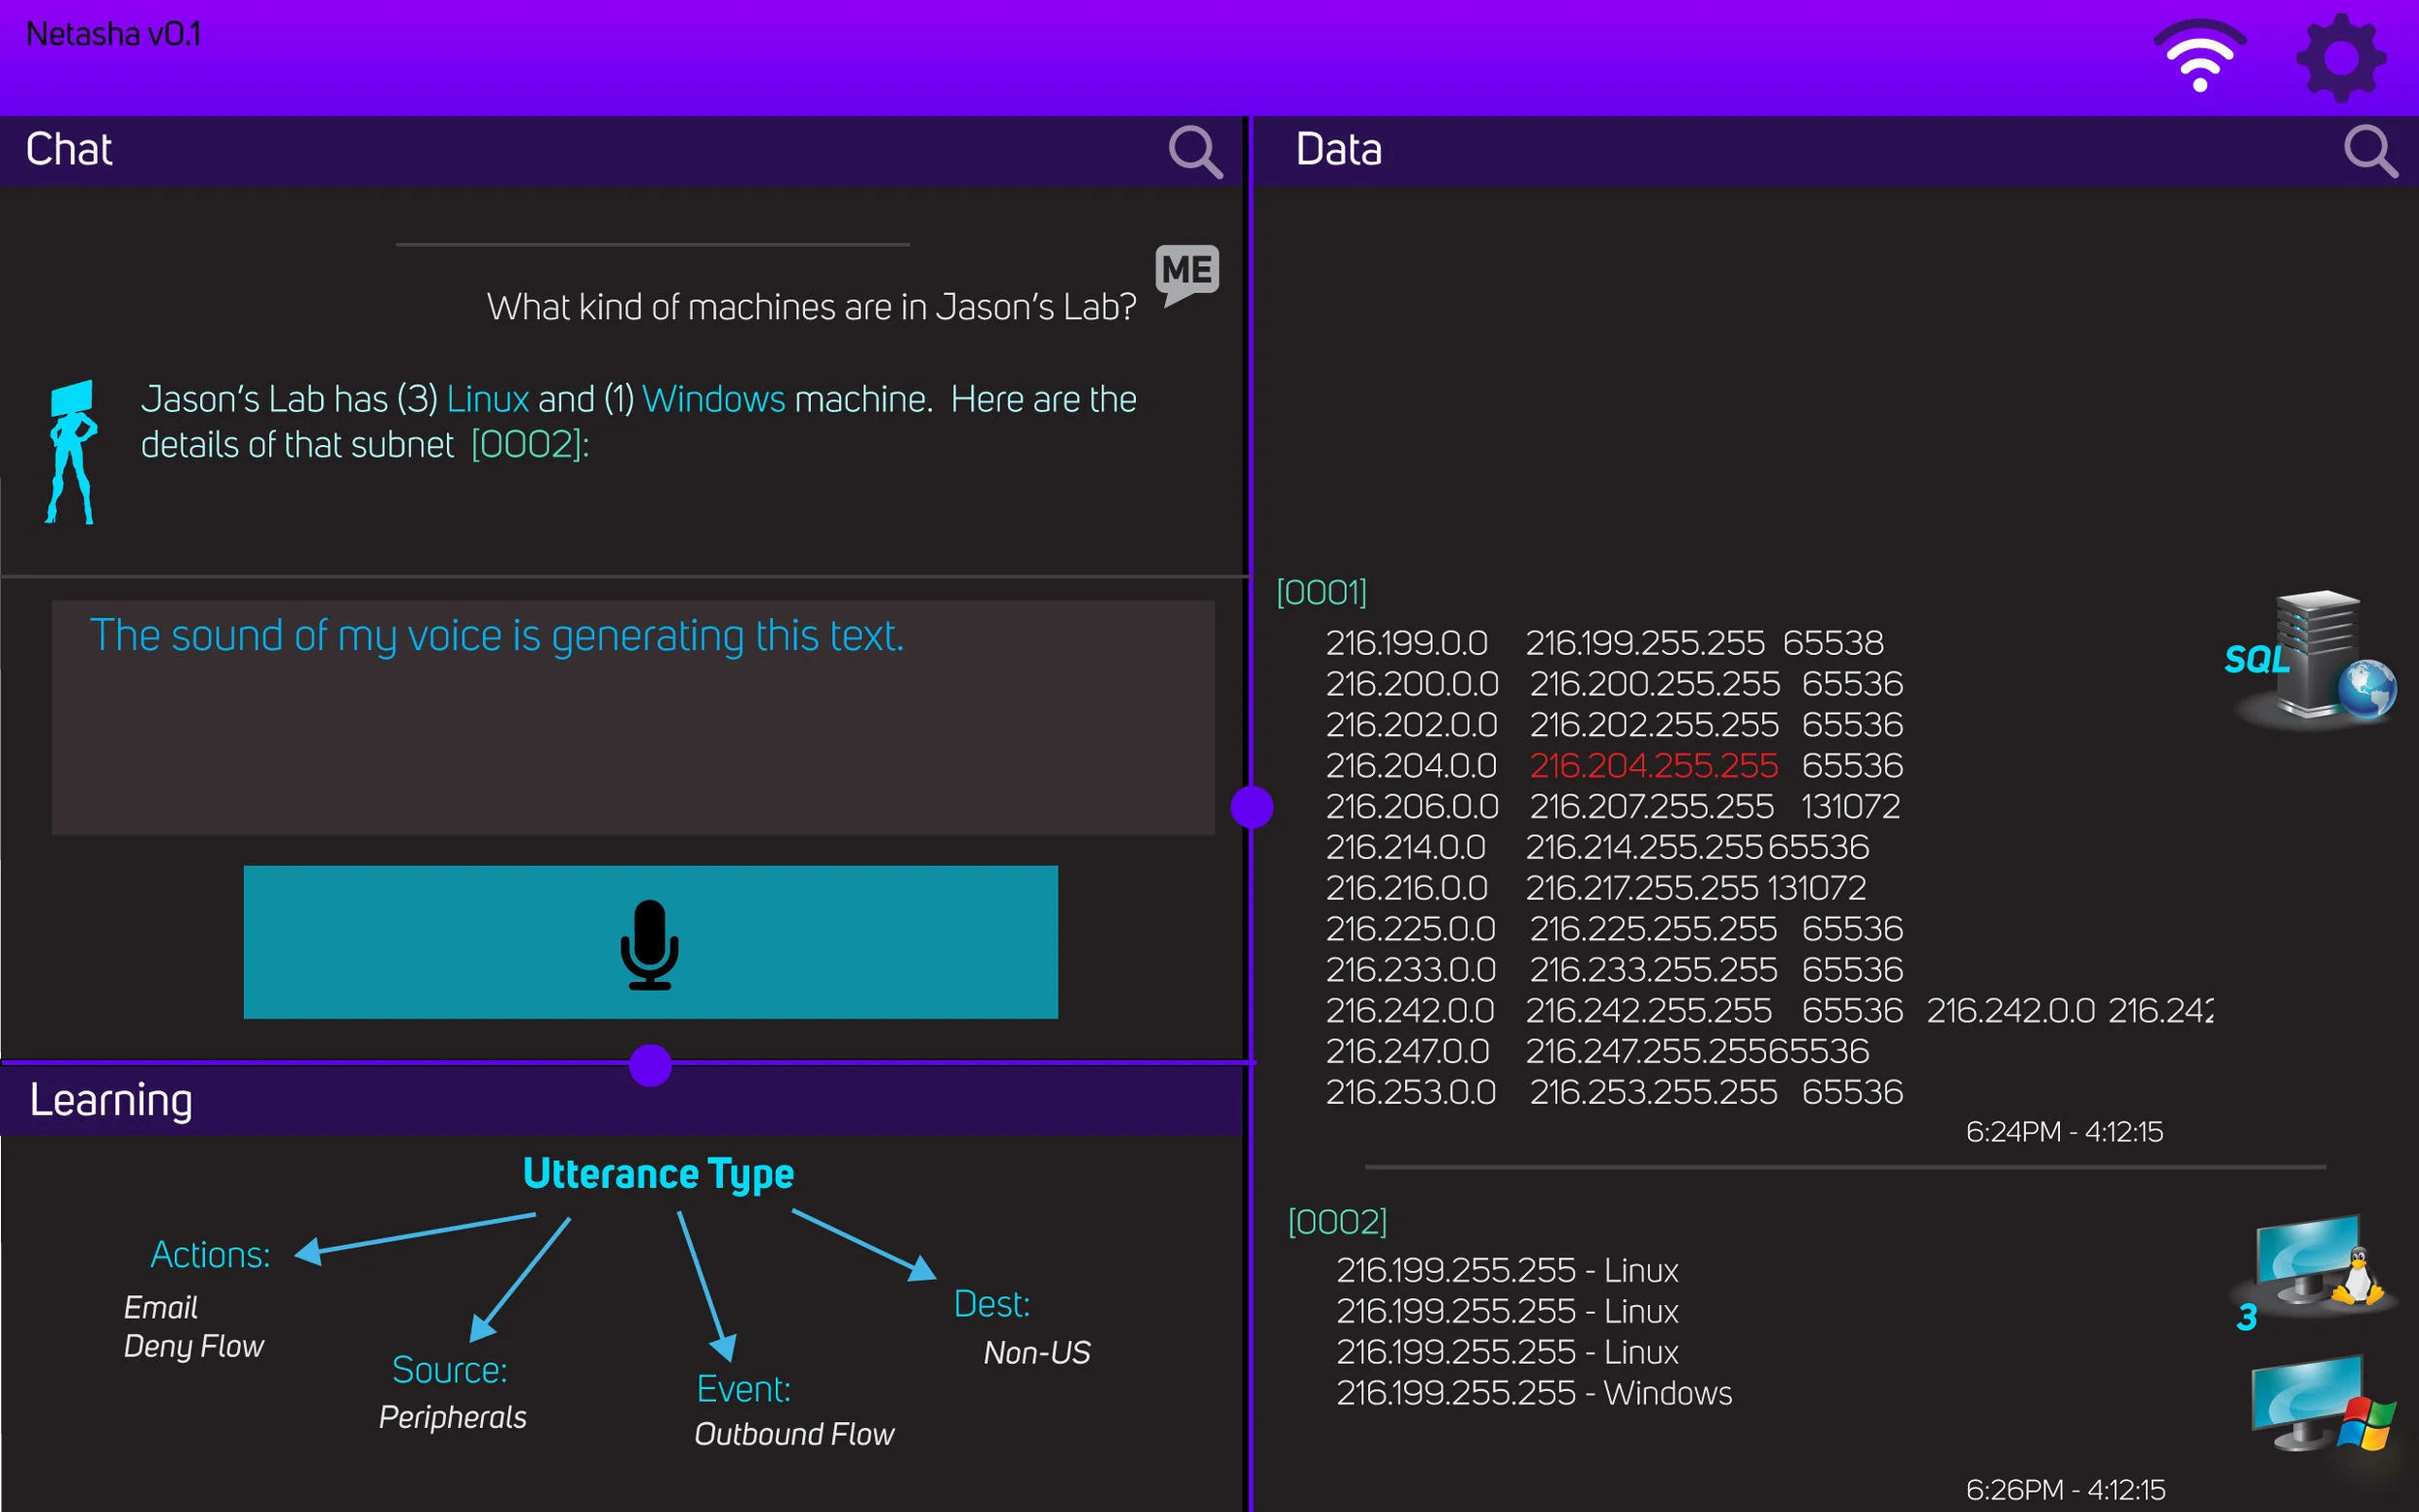Search within the Chat panel
The image size is (2419, 1512).
pyautogui.click(x=1194, y=152)
